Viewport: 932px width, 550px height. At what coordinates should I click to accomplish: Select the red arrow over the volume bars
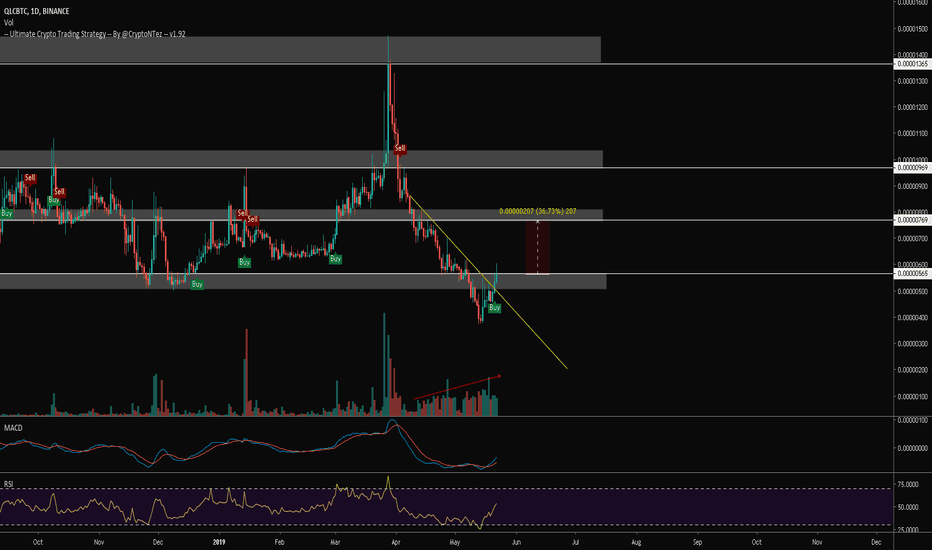click(x=457, y=387)
